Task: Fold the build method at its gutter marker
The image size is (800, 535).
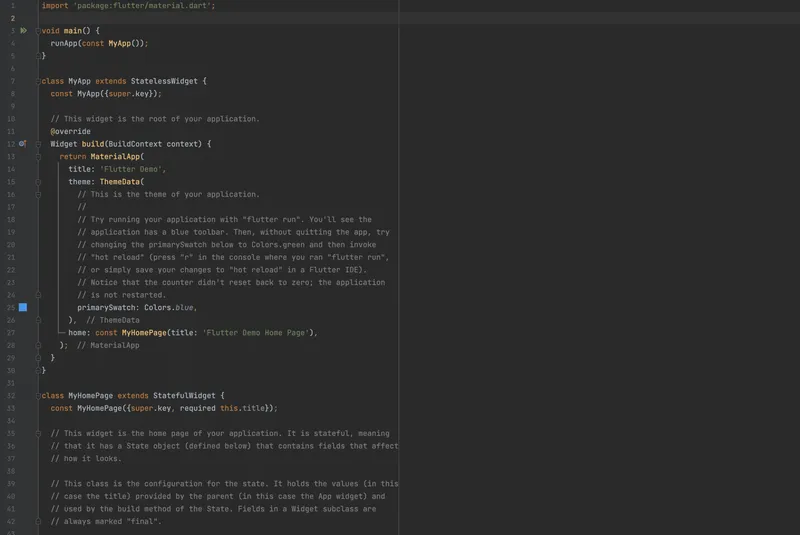Action: click(x=38, y=144)
